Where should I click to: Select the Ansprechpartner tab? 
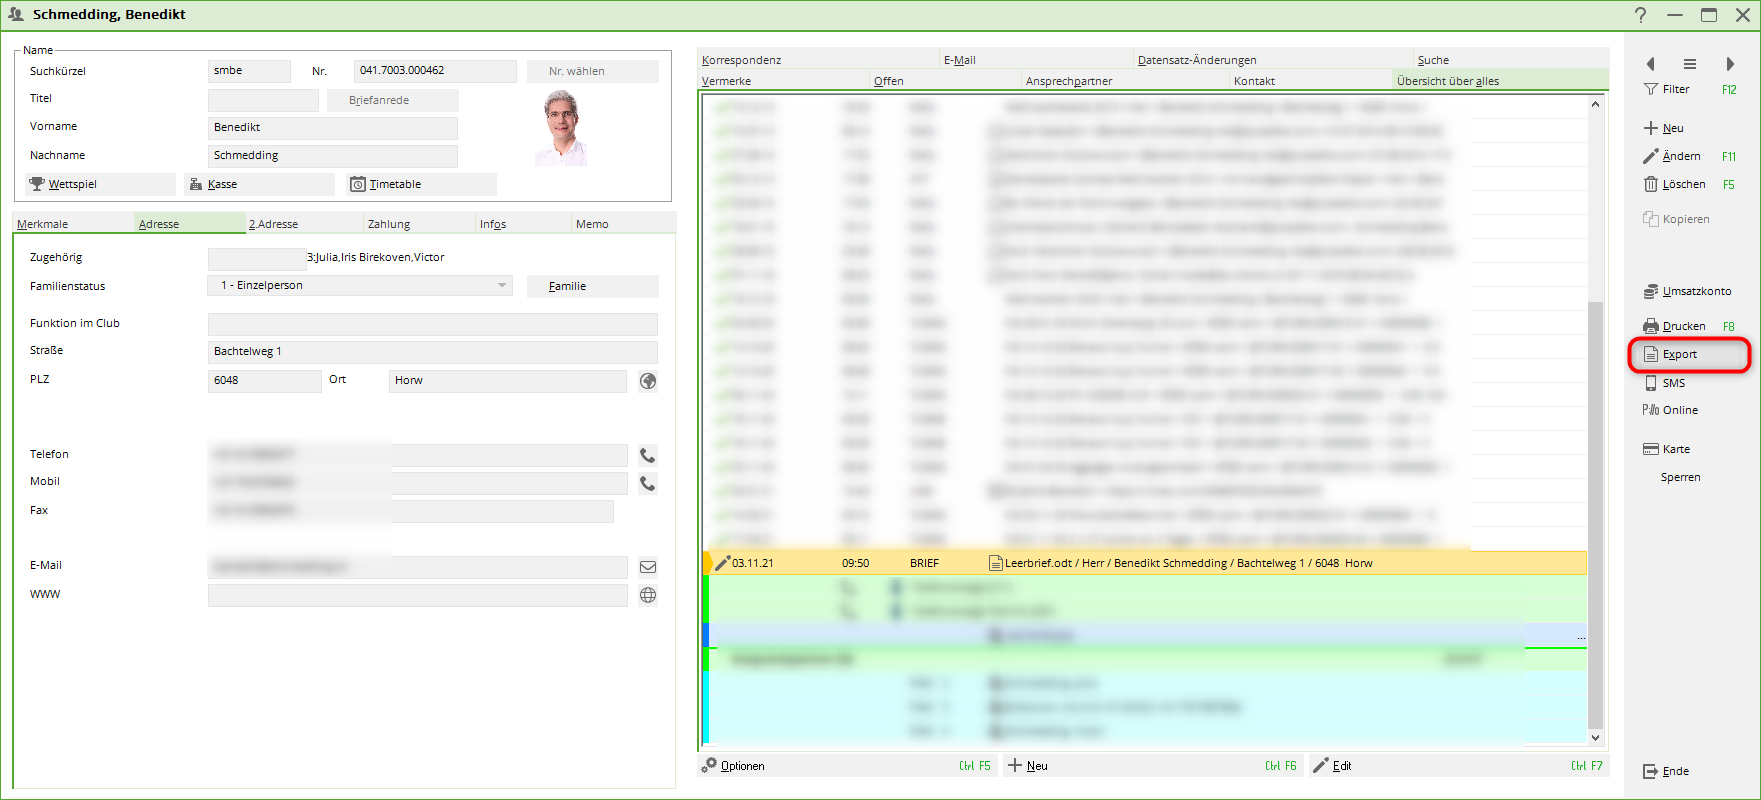point(1068,81)
